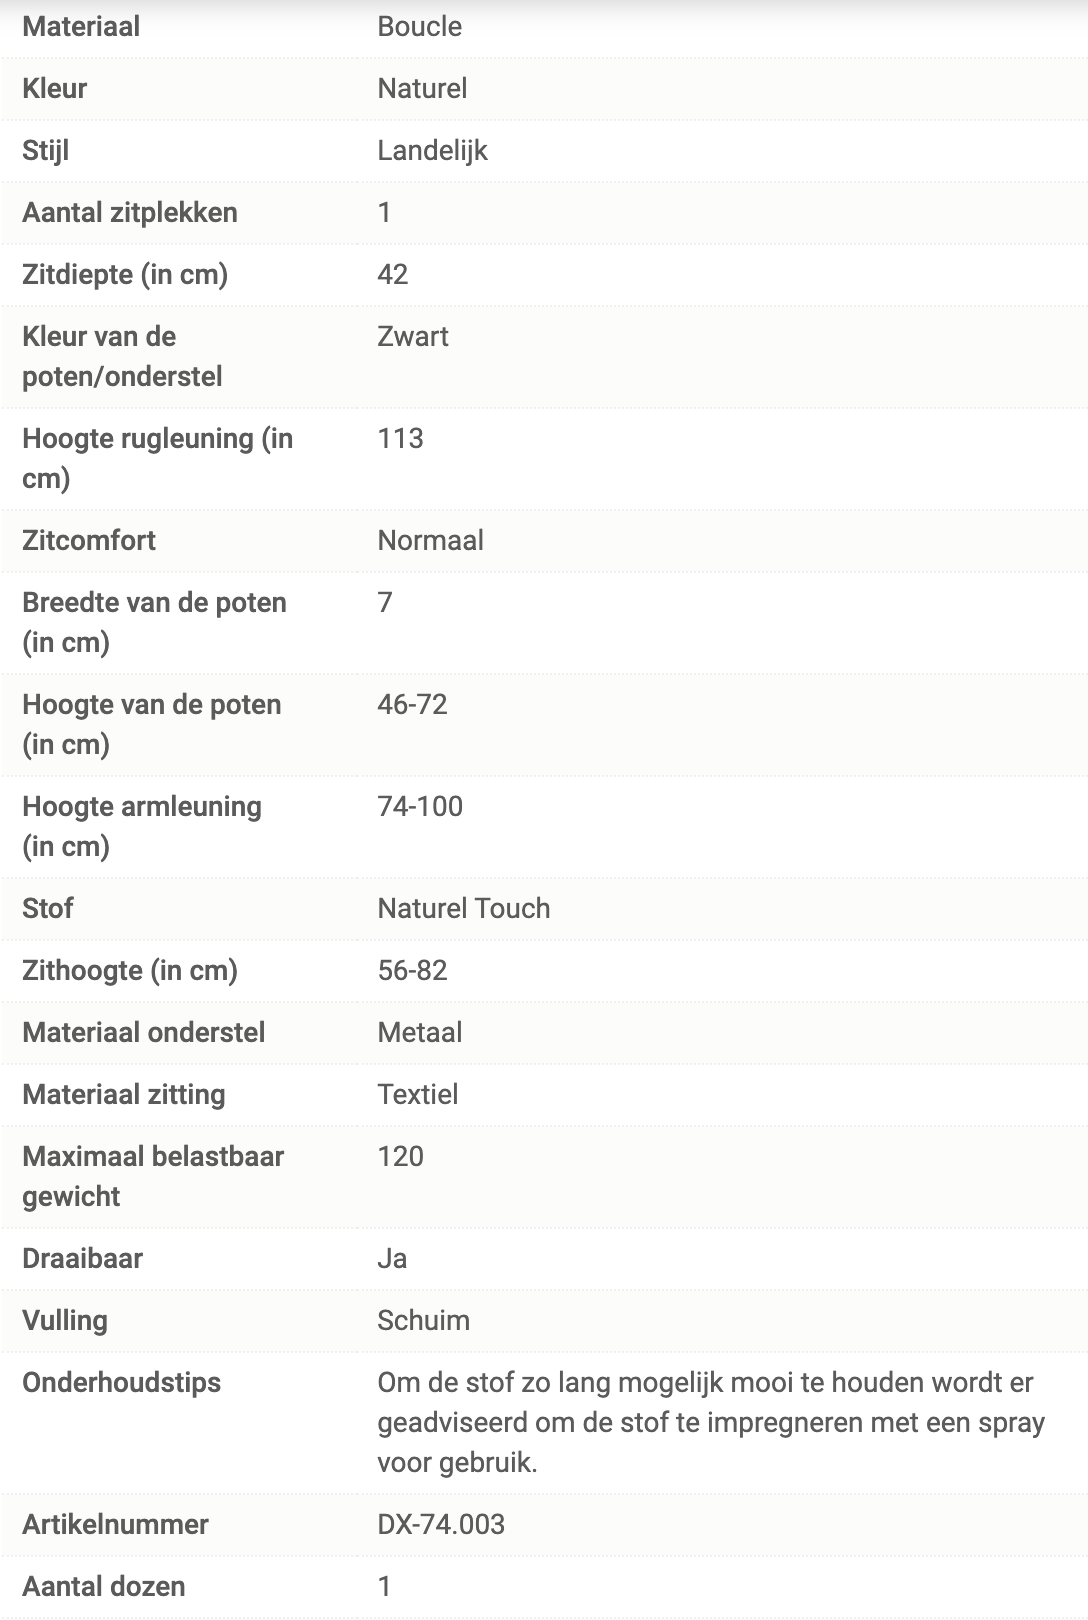Image resolution: width=1088 pixels, height=1620 pixels.
Task: Select the Zitdiepte value 42
Action: coord(392,274)
